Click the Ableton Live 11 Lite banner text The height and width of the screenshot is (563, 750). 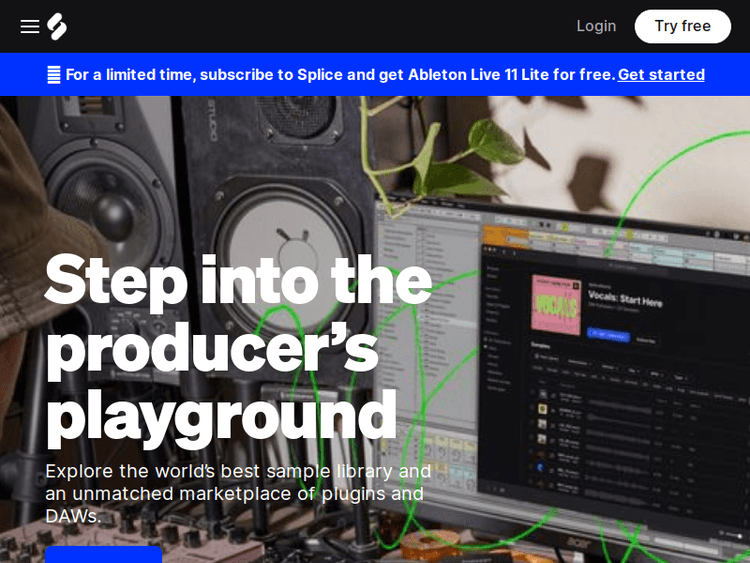click(x=340, y=75)
